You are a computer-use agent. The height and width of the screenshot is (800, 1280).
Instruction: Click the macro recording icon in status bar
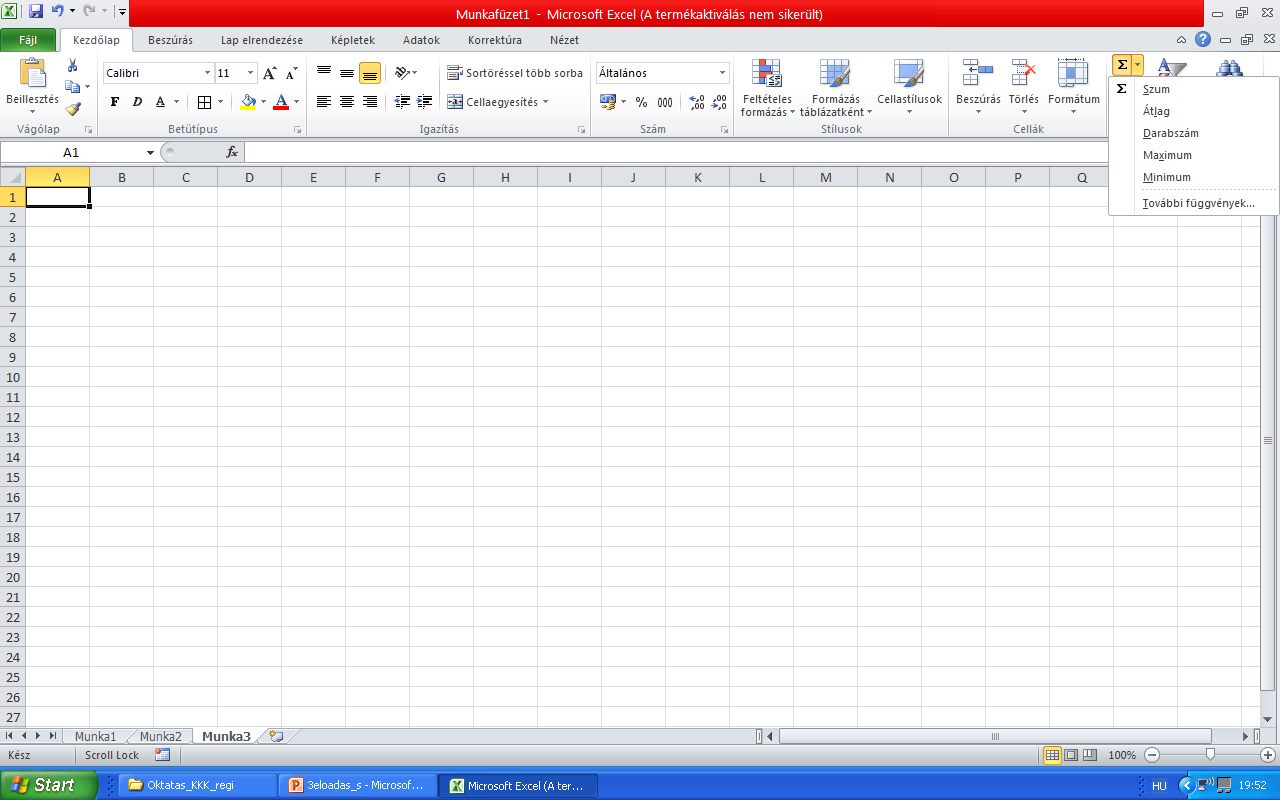pos(162,755)
